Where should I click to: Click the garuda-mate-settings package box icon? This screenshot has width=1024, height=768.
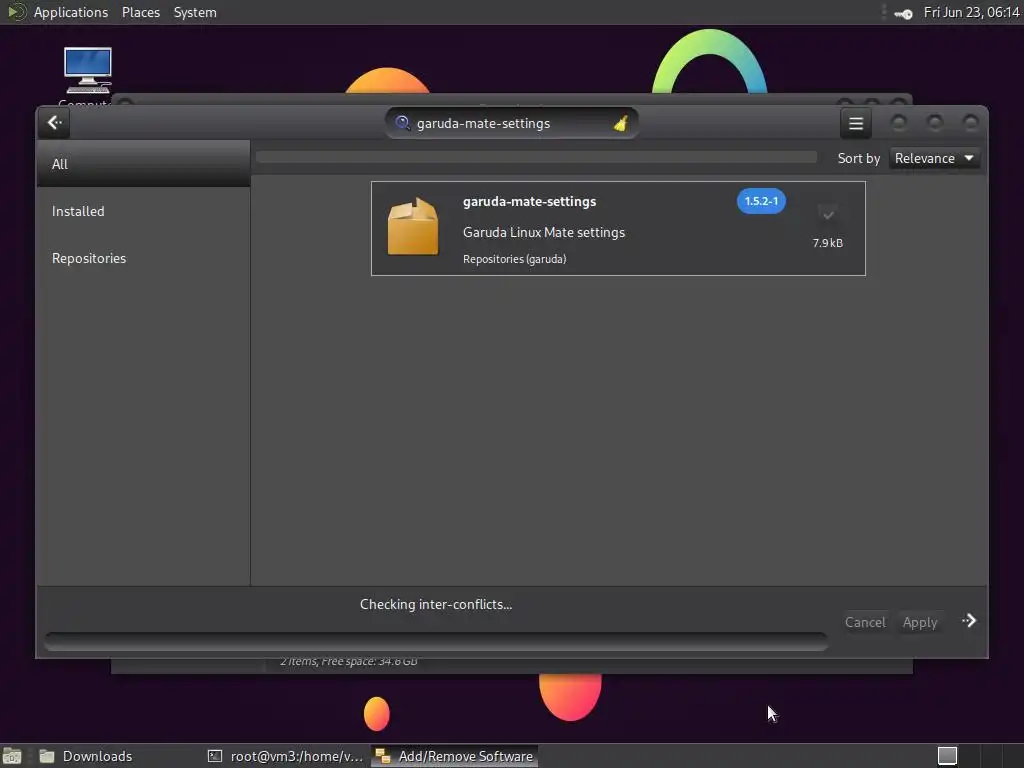tap(413, 226)
